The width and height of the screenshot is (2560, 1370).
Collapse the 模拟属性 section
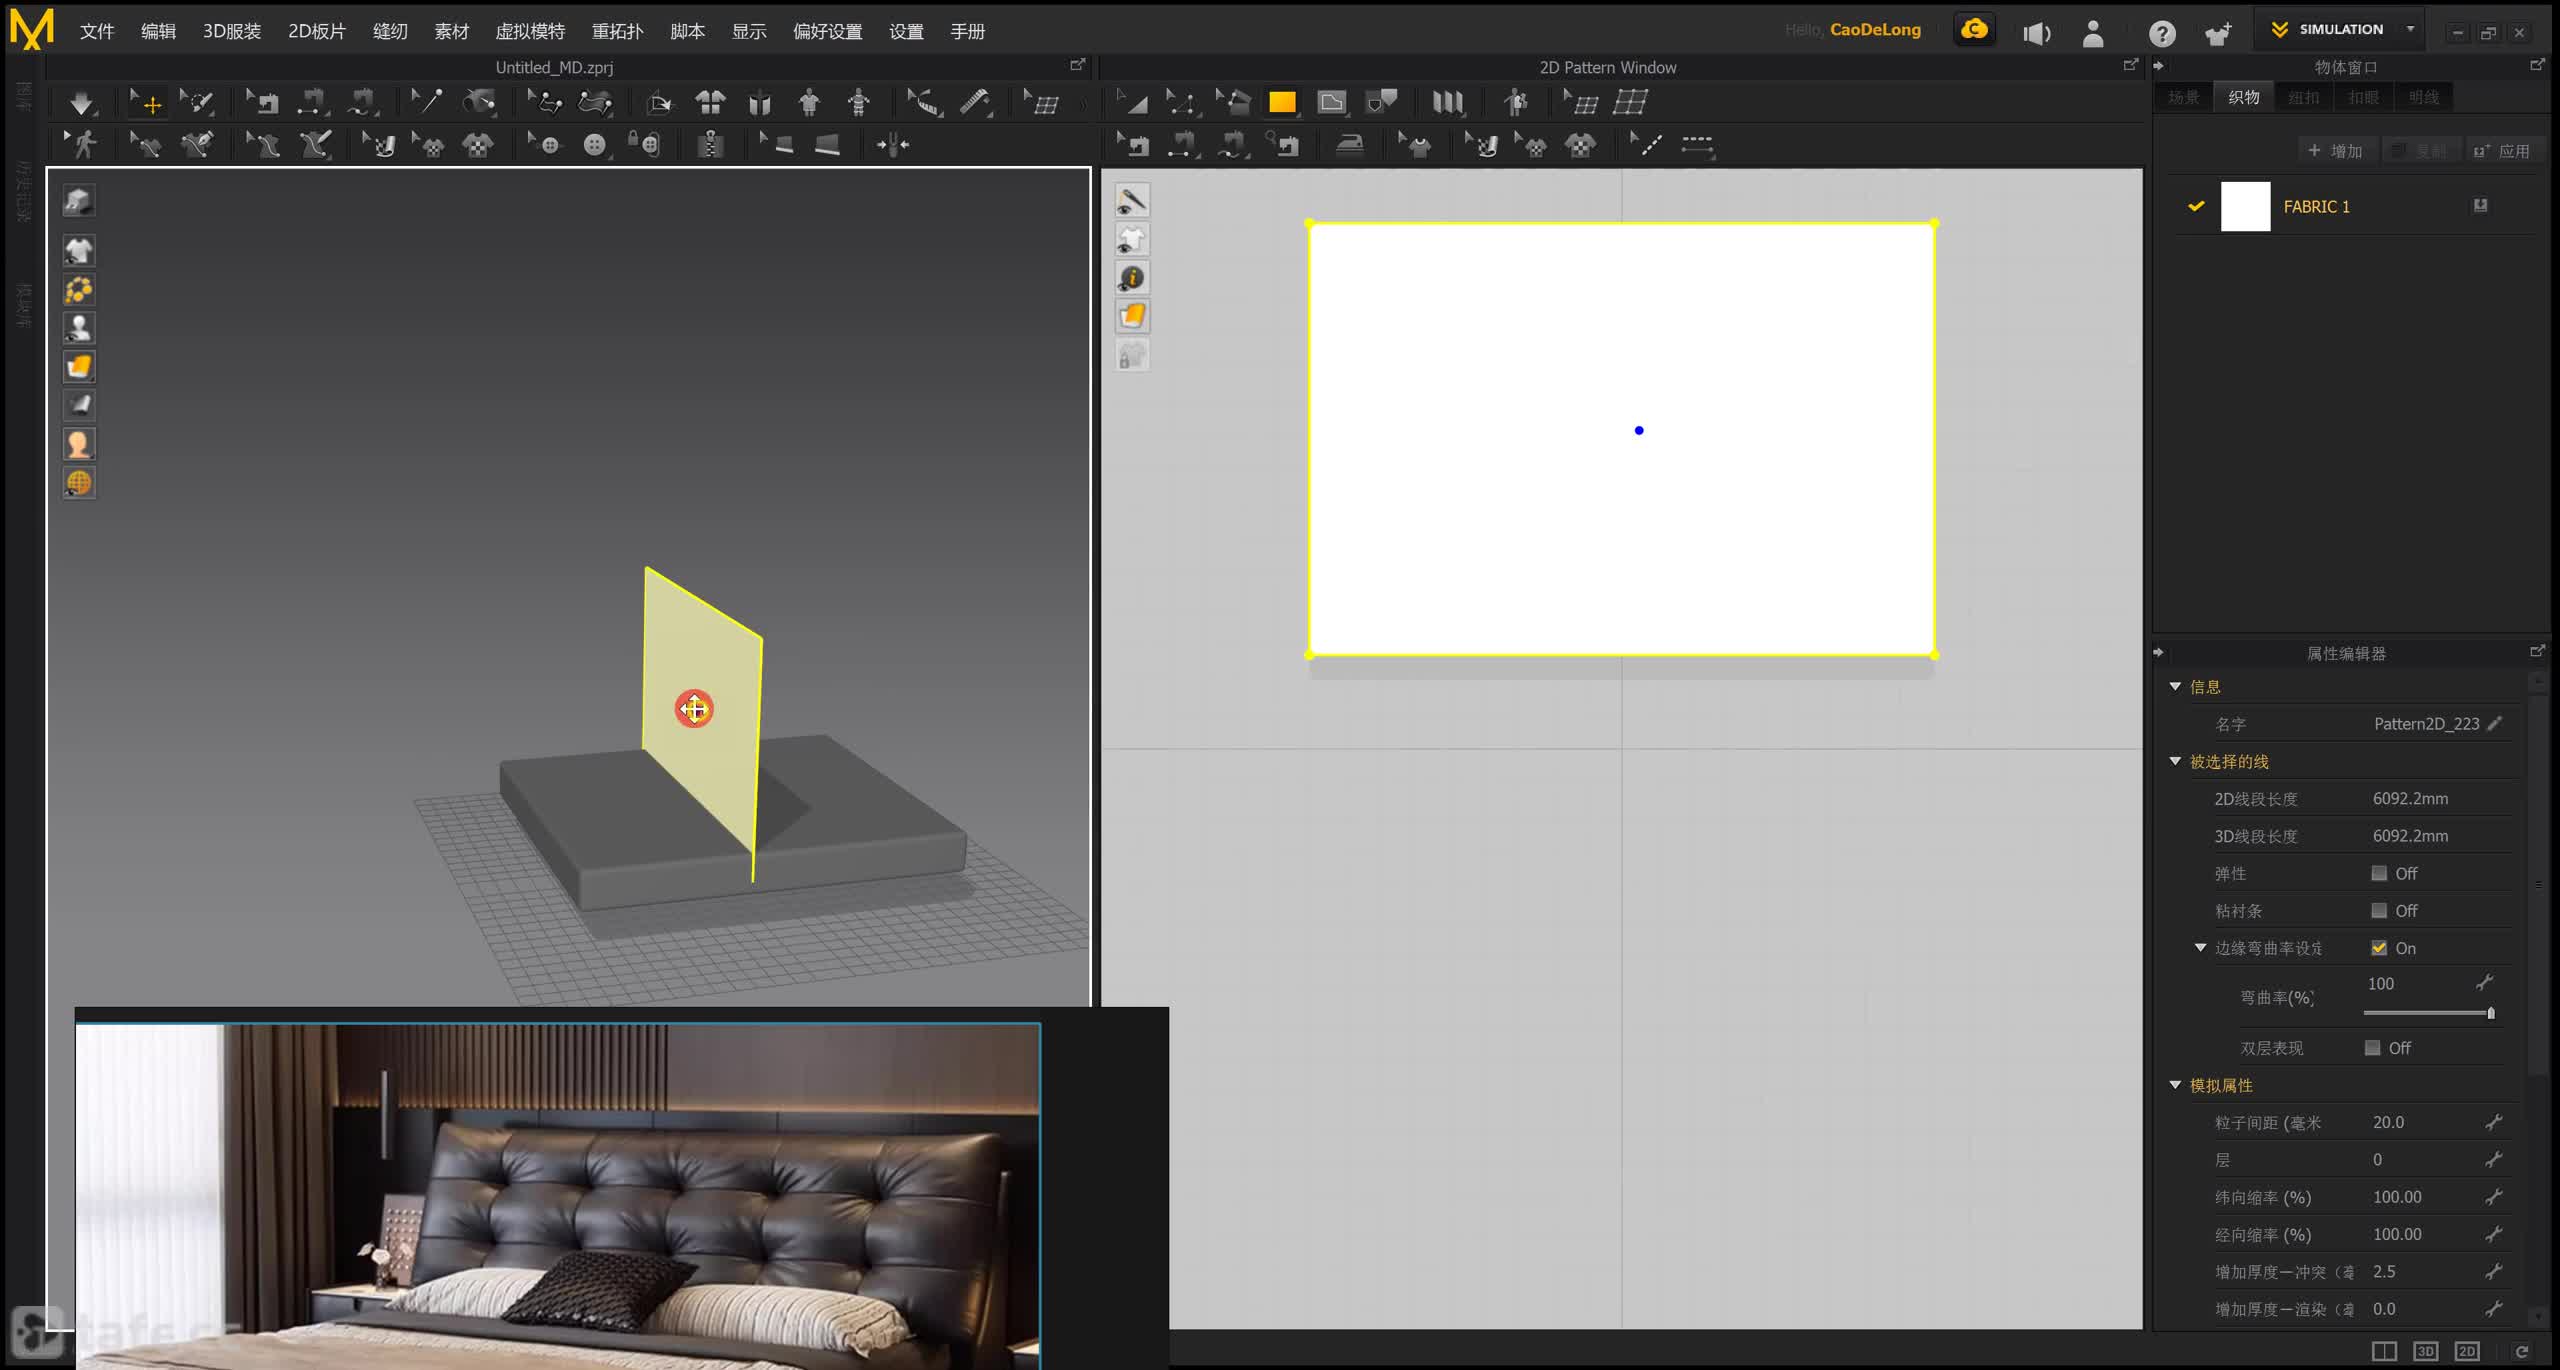[x=2175, y=1085]
